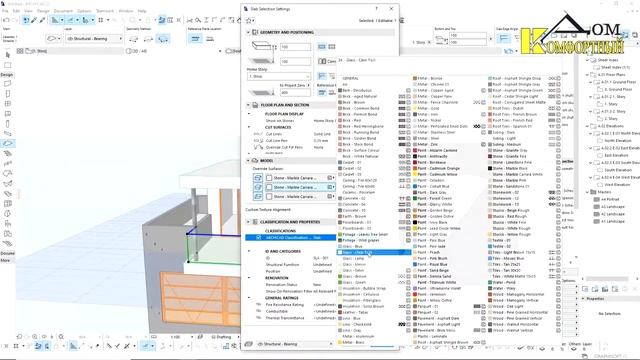Image resolution: width=640 pixels, height=360 pixels.
Task: Open the Help menu
Action: 142,11
